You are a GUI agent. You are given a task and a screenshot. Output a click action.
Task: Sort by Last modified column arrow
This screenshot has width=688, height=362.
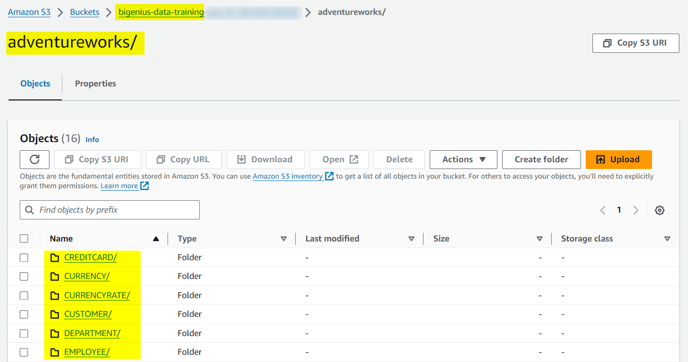[x=411, y=239]
